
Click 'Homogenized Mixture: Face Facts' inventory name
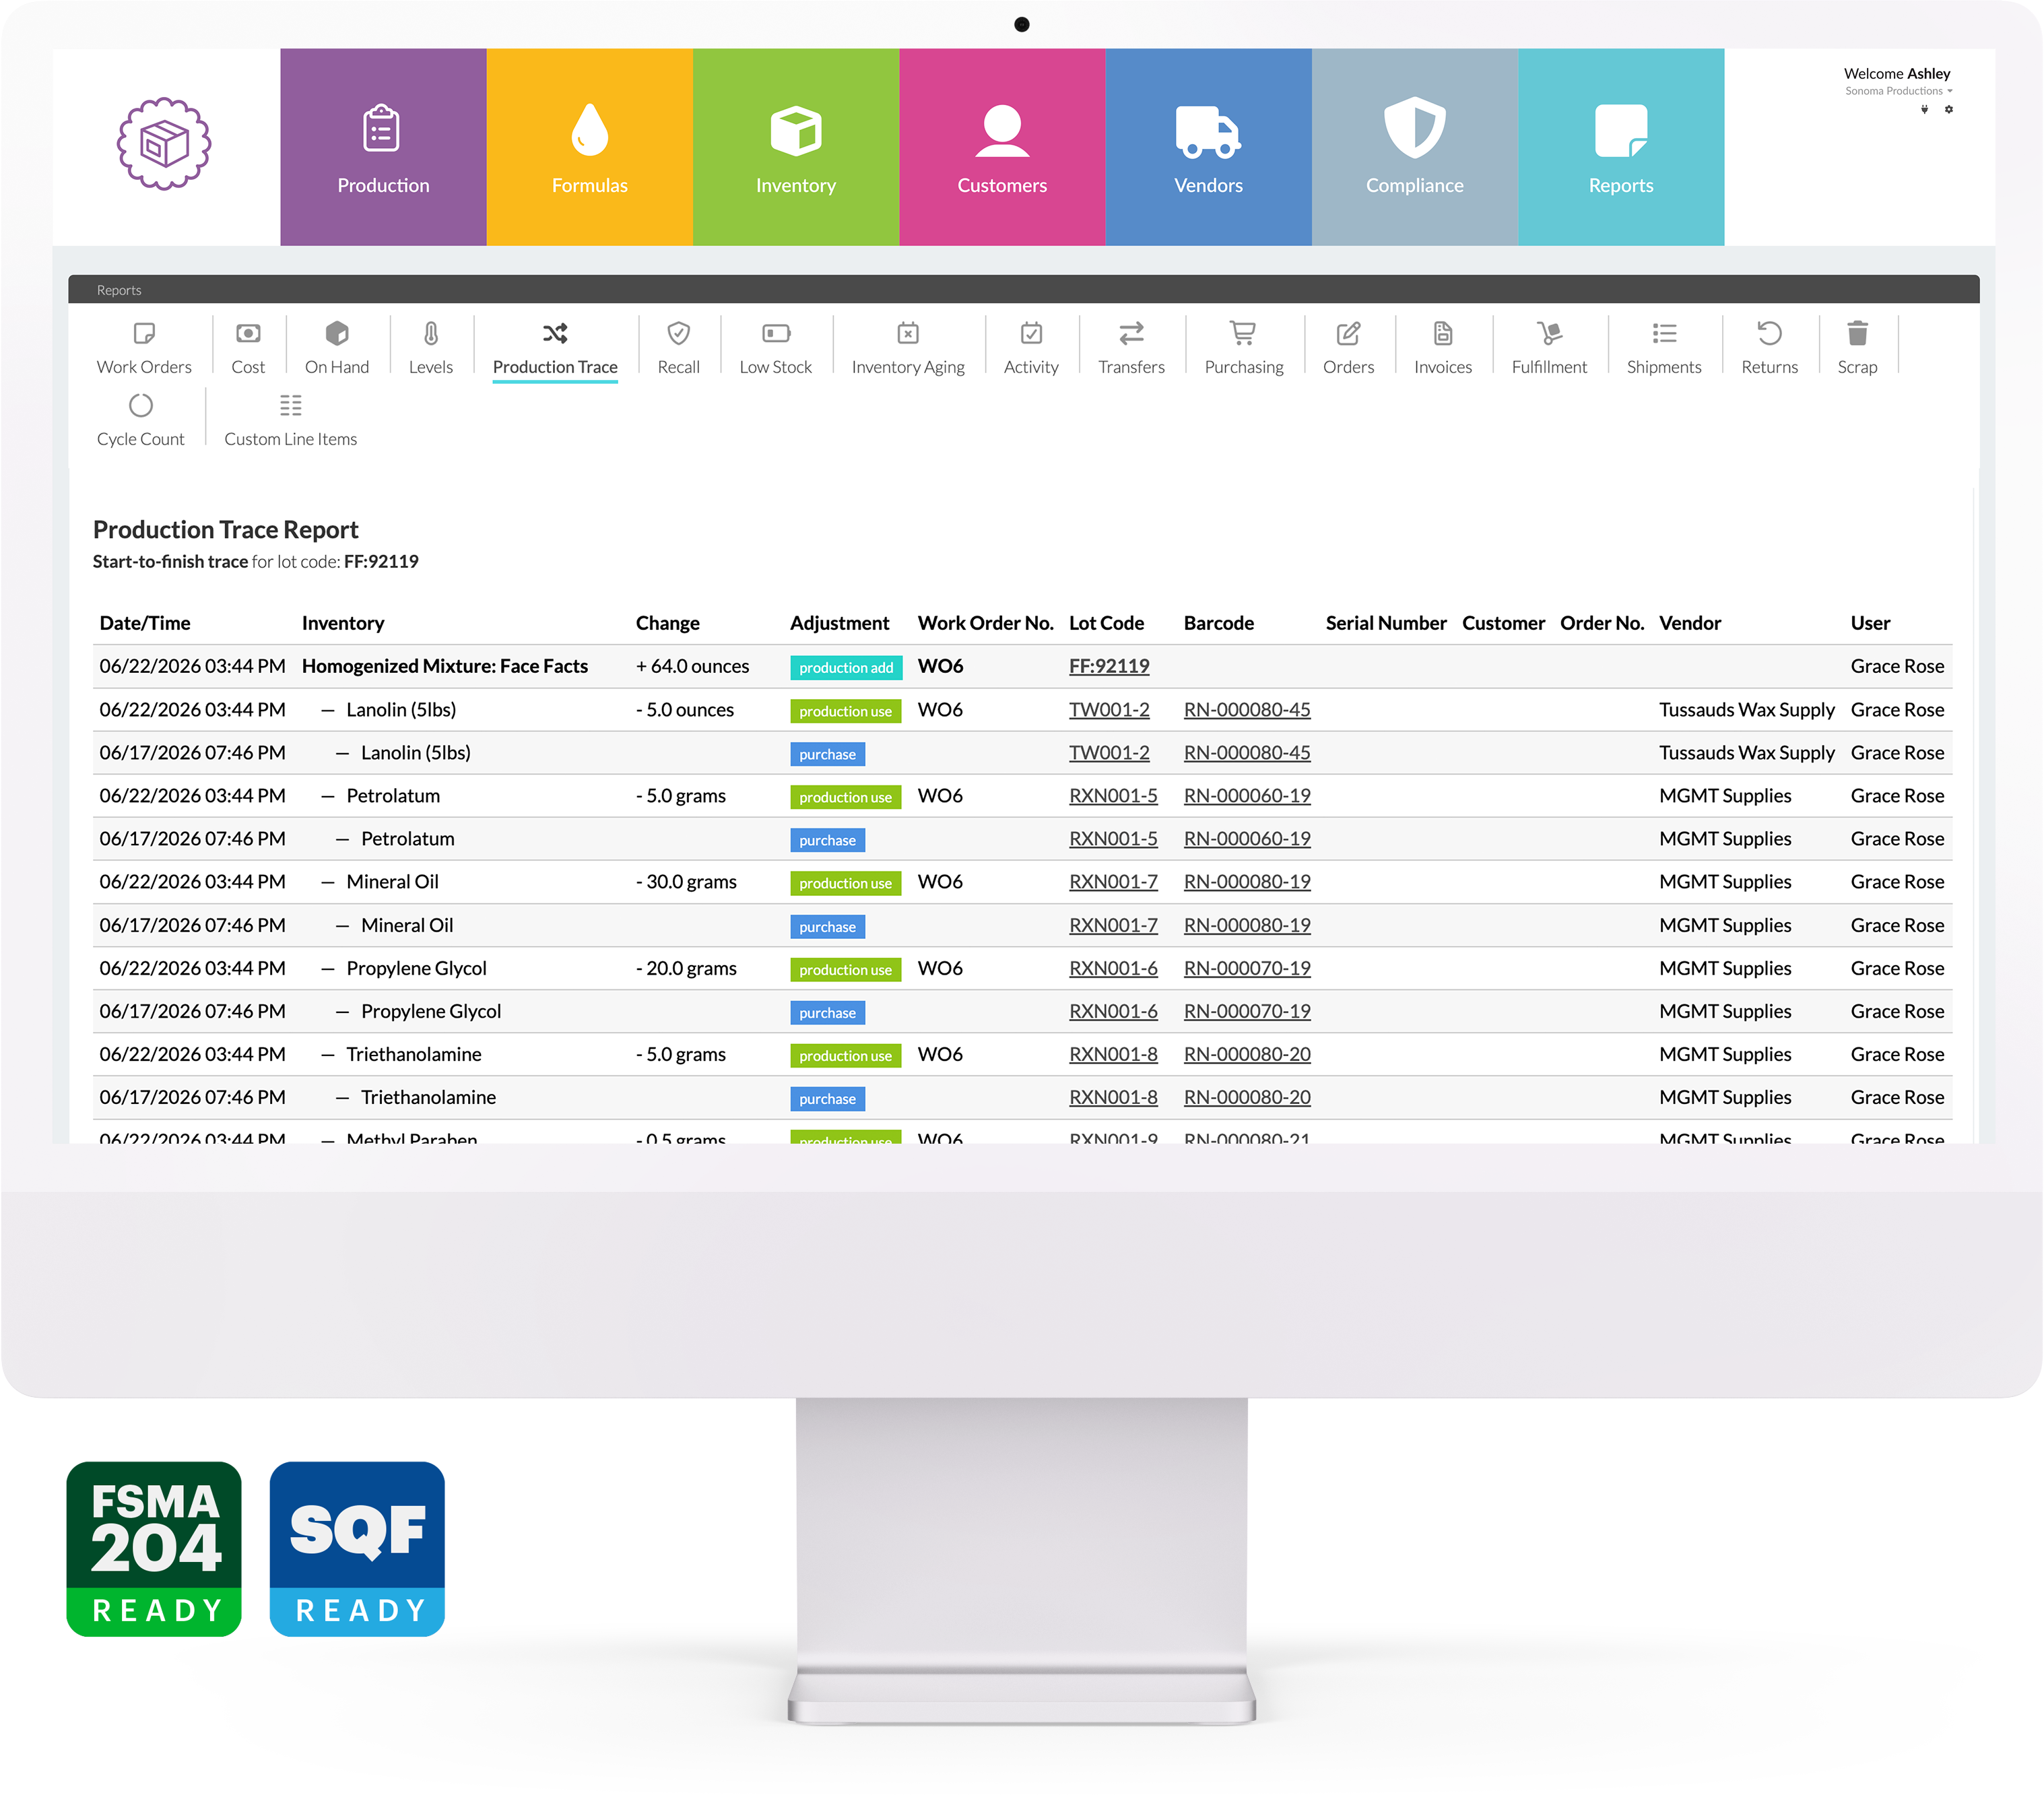click(x=445, y=666)
